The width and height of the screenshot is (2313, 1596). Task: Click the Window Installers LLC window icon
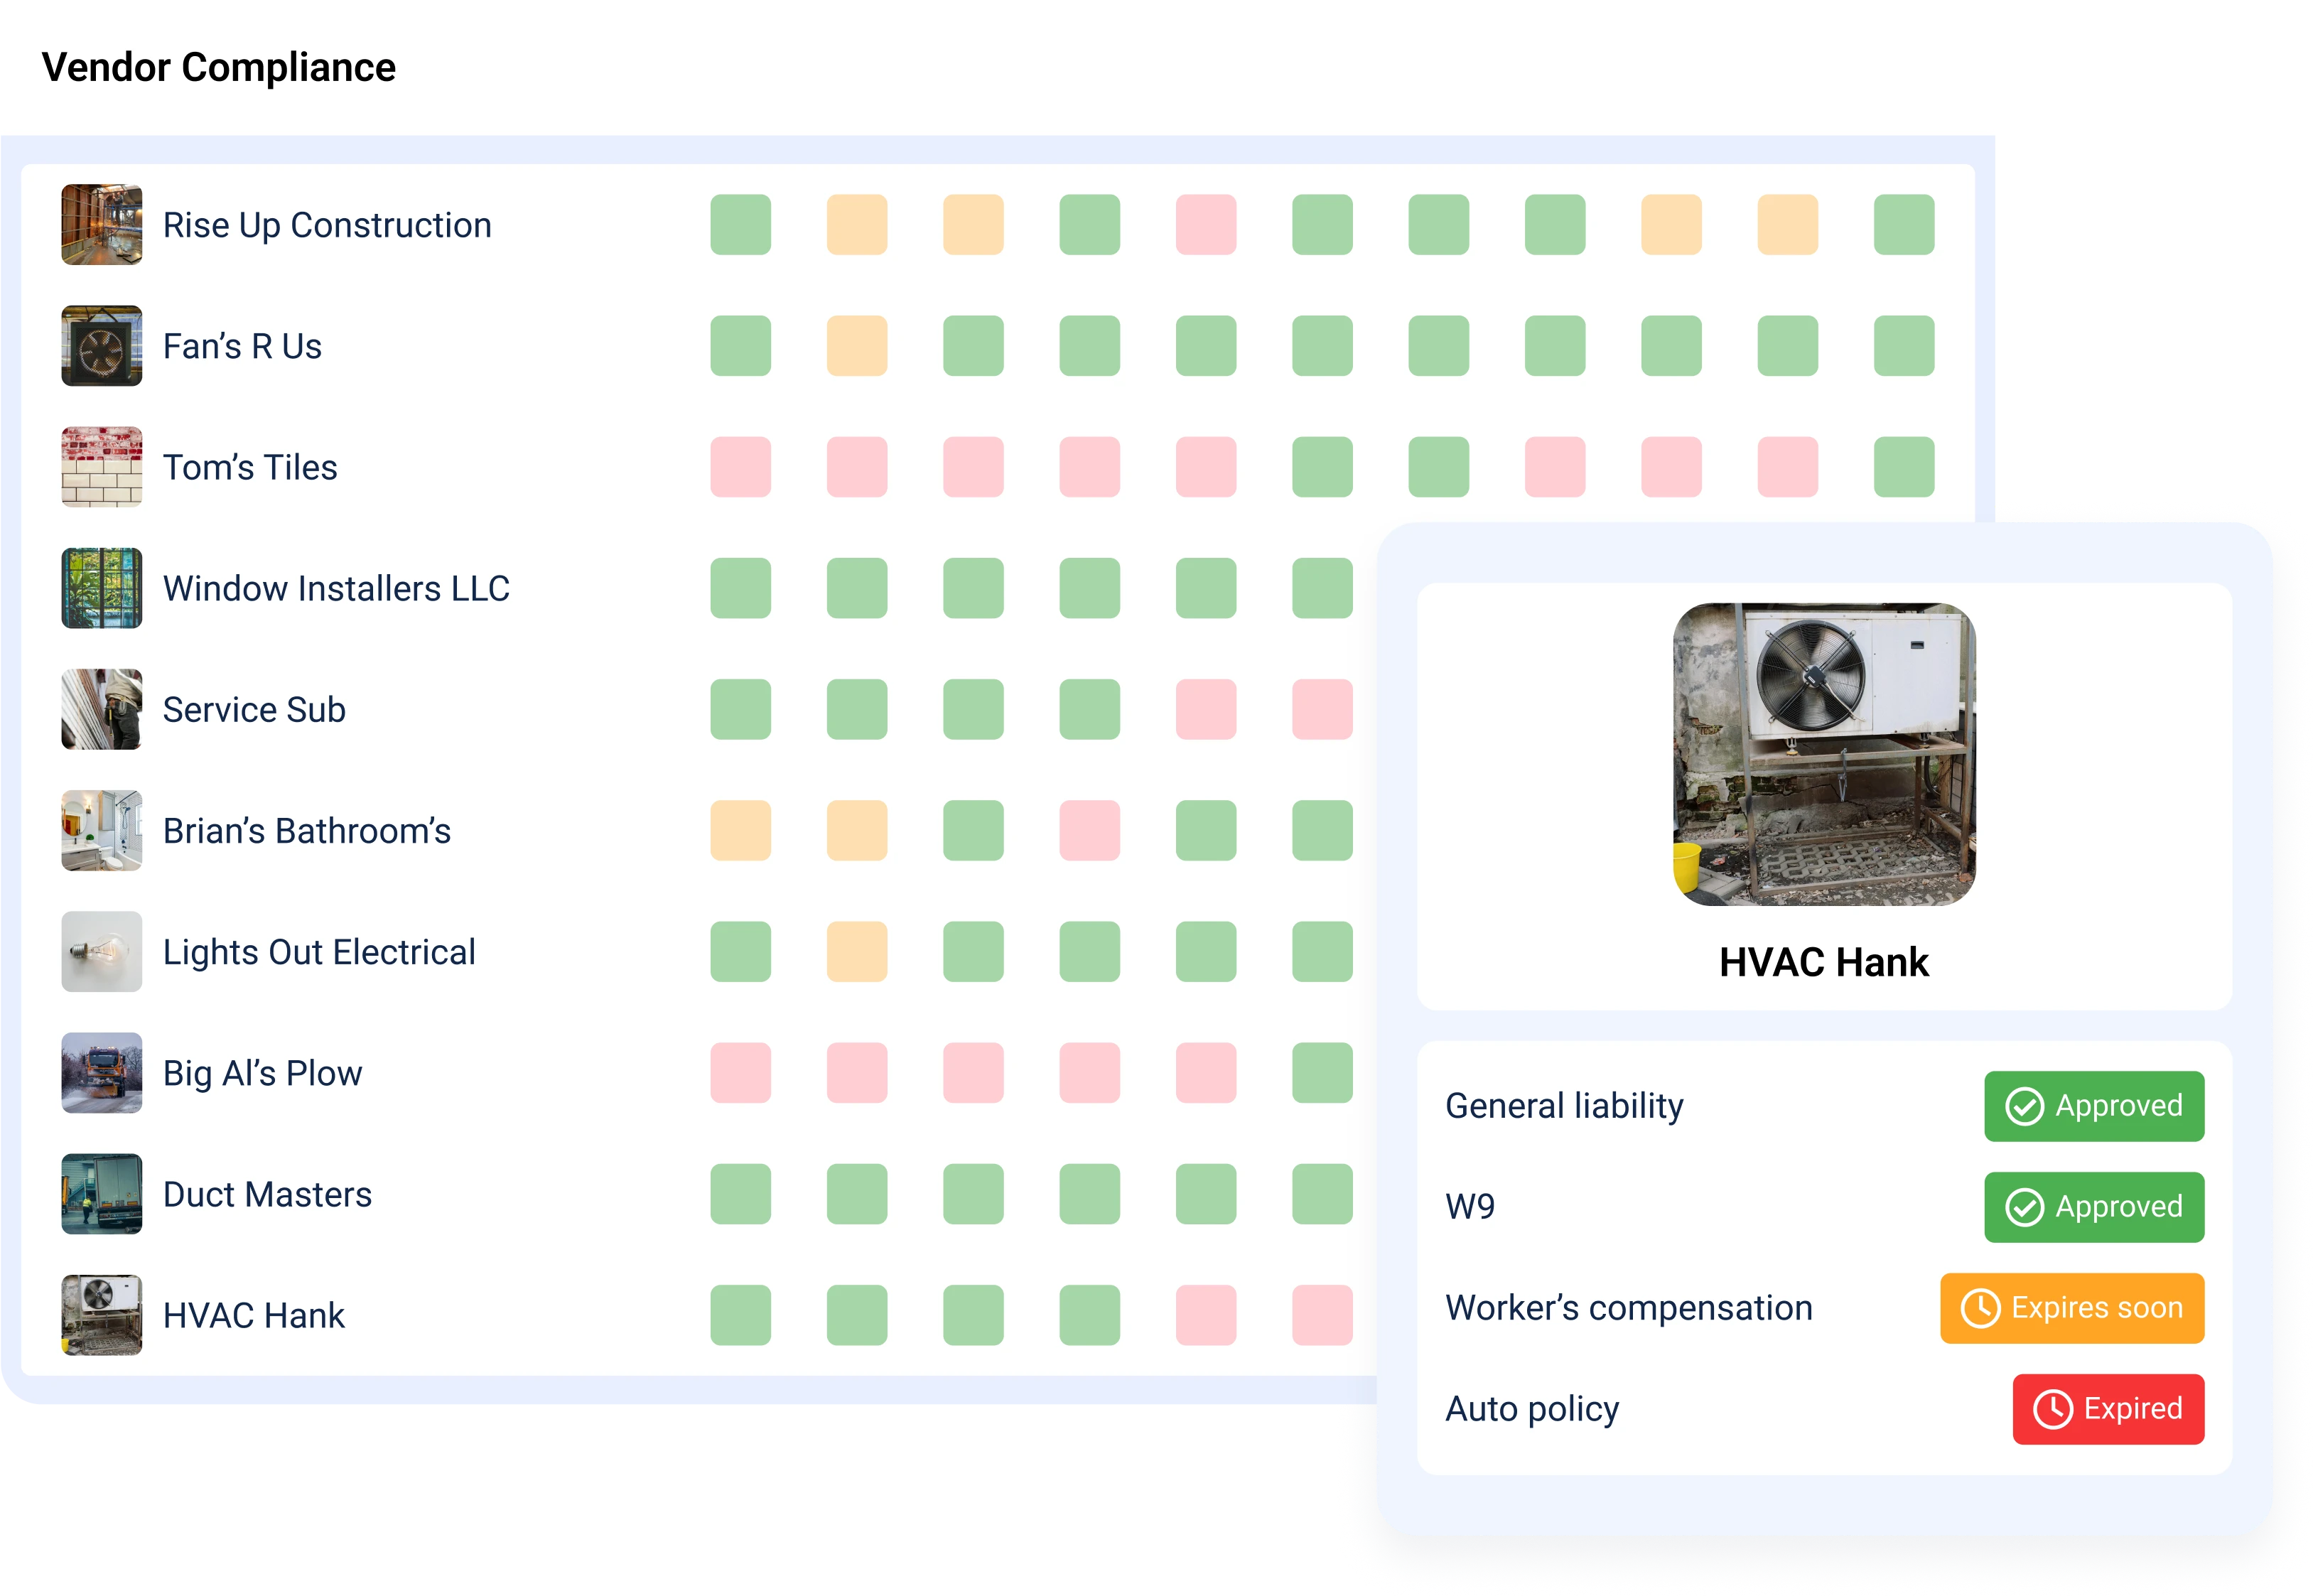tap(101, 588)
